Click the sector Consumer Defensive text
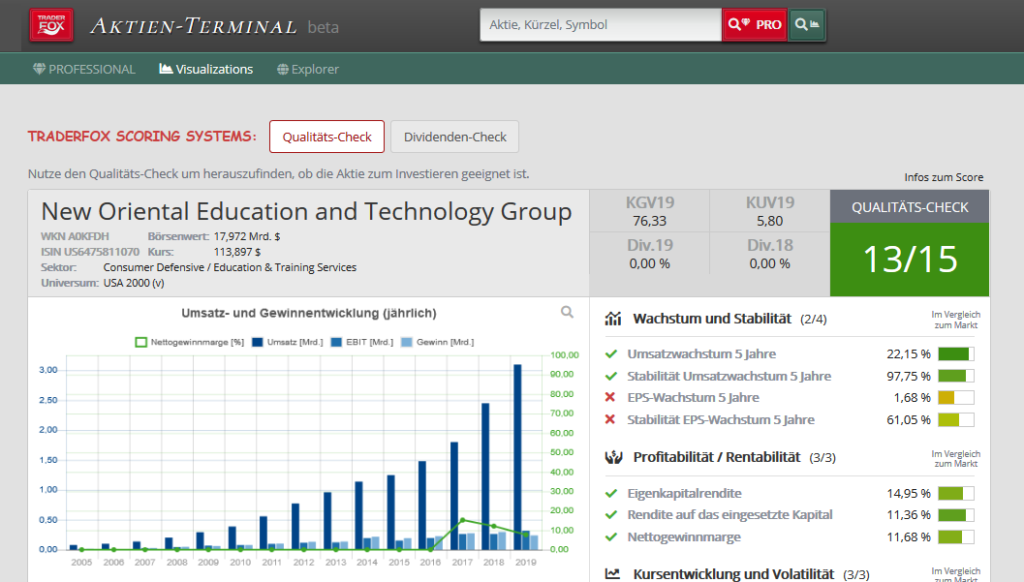Image resolution: width=1024 pixels, height=582 pixels. click(x=230, y=267)
